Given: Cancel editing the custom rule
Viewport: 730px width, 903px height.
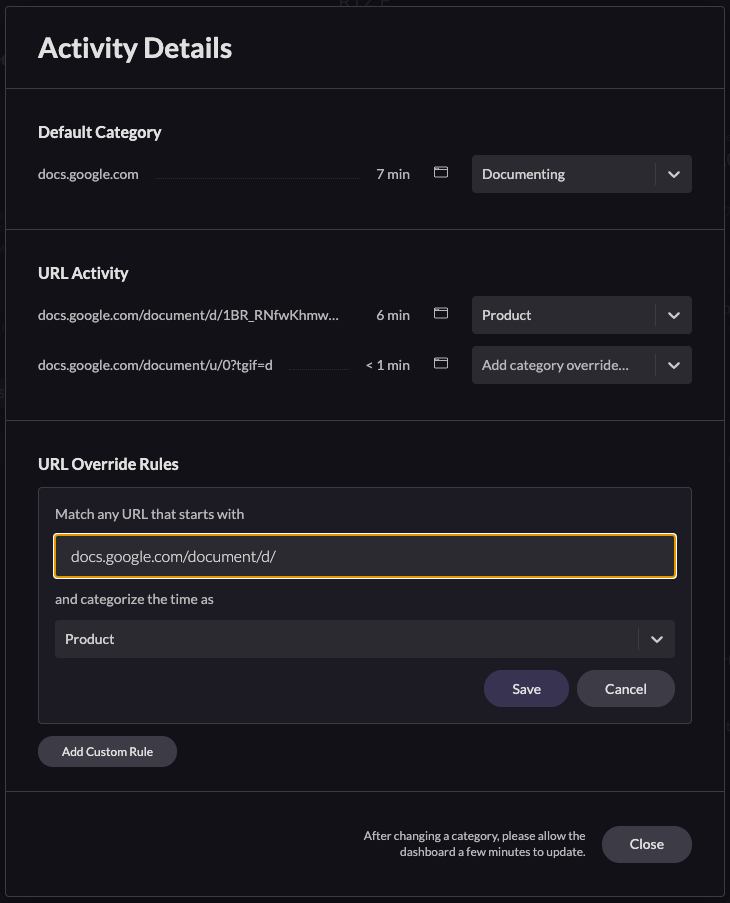Looking at the screenshot, I should [x=625, y=688].
